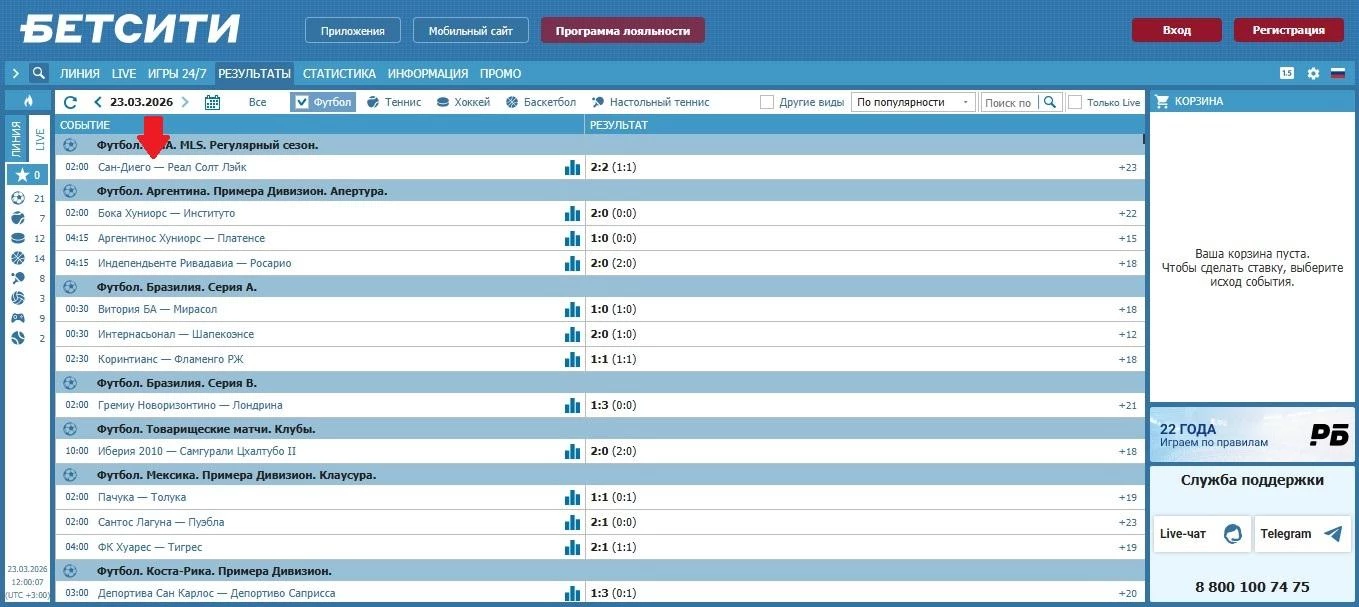Open statistics chart for Пачука — Толука
The height and width of the screenshot is (607, 1359).
coord(572,497)
